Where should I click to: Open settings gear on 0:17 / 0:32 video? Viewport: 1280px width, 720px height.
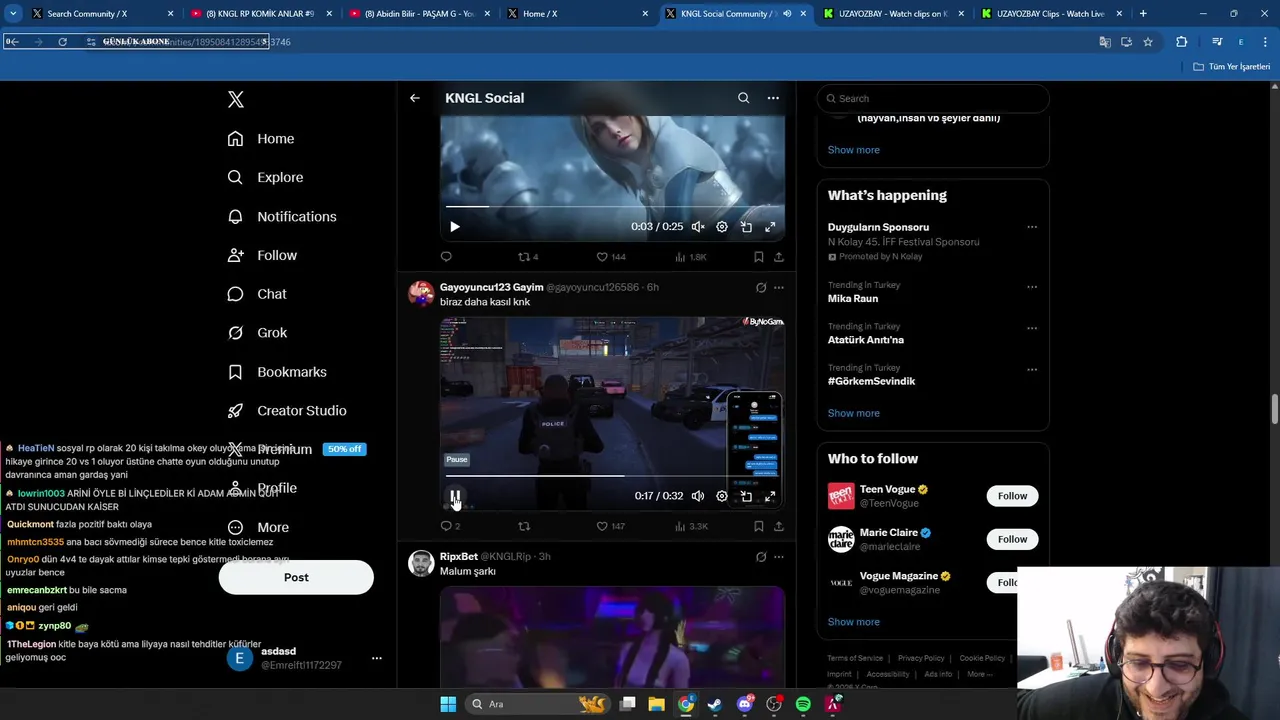(x=722, y=496)
